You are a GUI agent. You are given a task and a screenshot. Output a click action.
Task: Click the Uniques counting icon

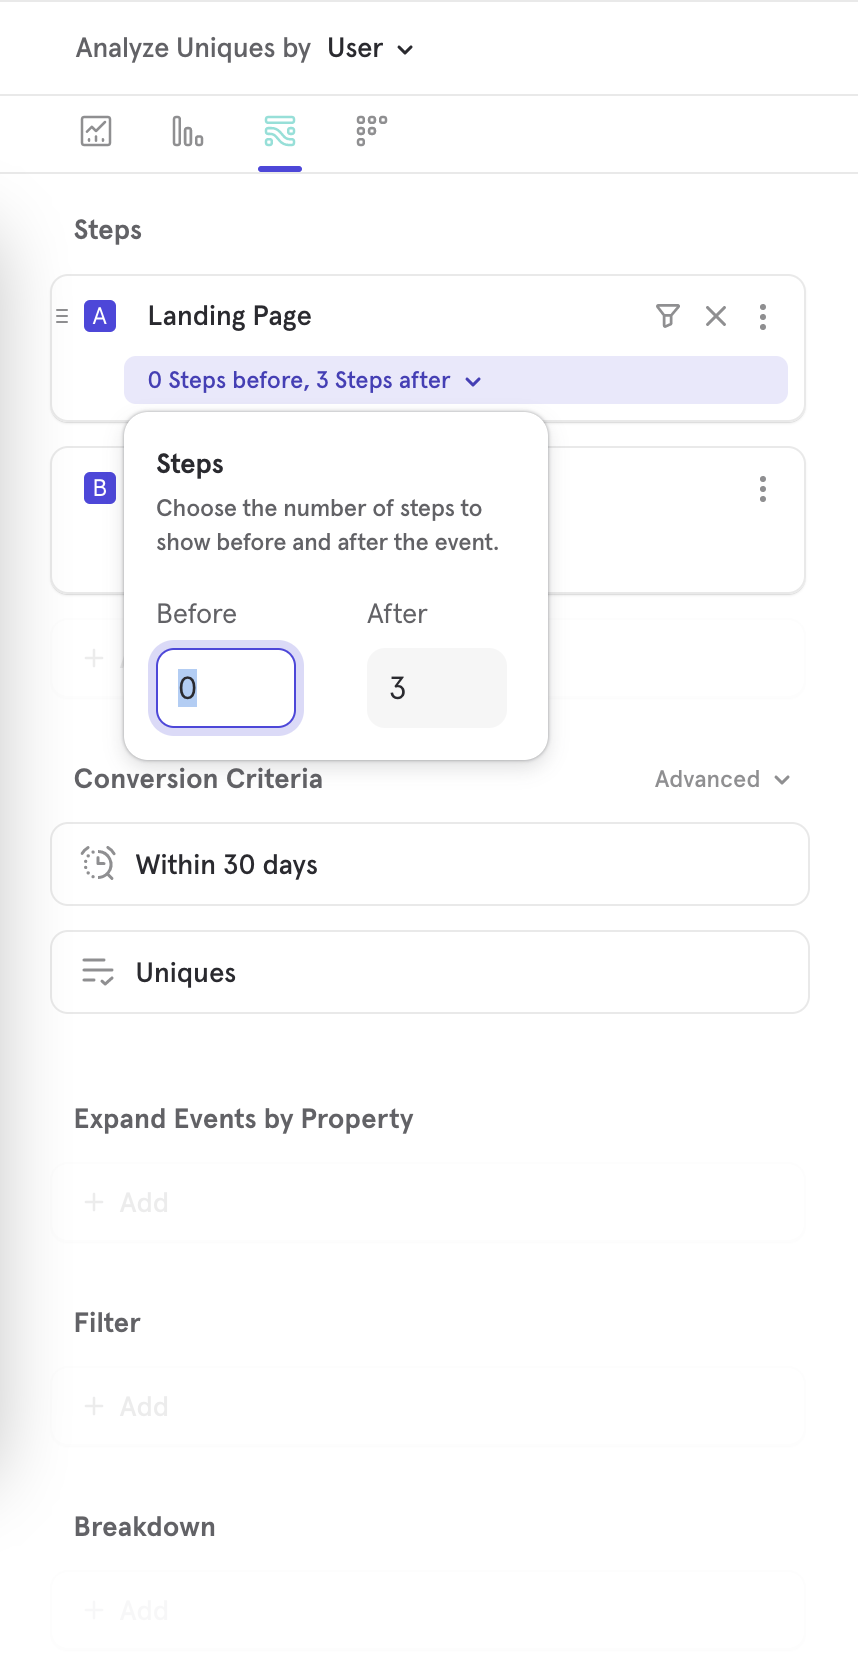pyautogui.click(x=96, y=971)
